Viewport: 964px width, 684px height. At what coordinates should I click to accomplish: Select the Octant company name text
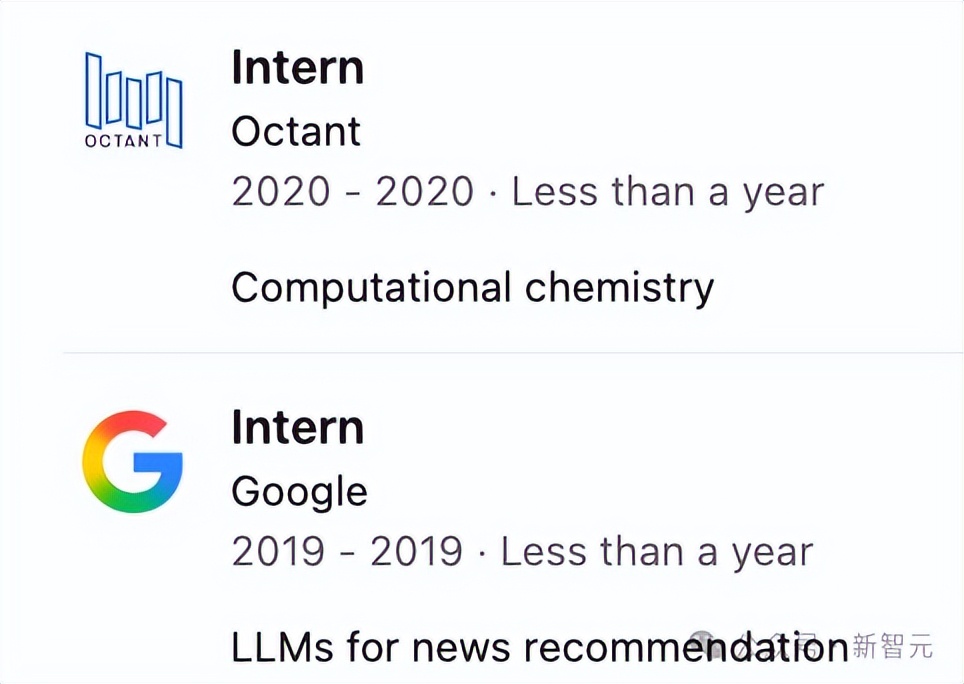click(296, 131)
